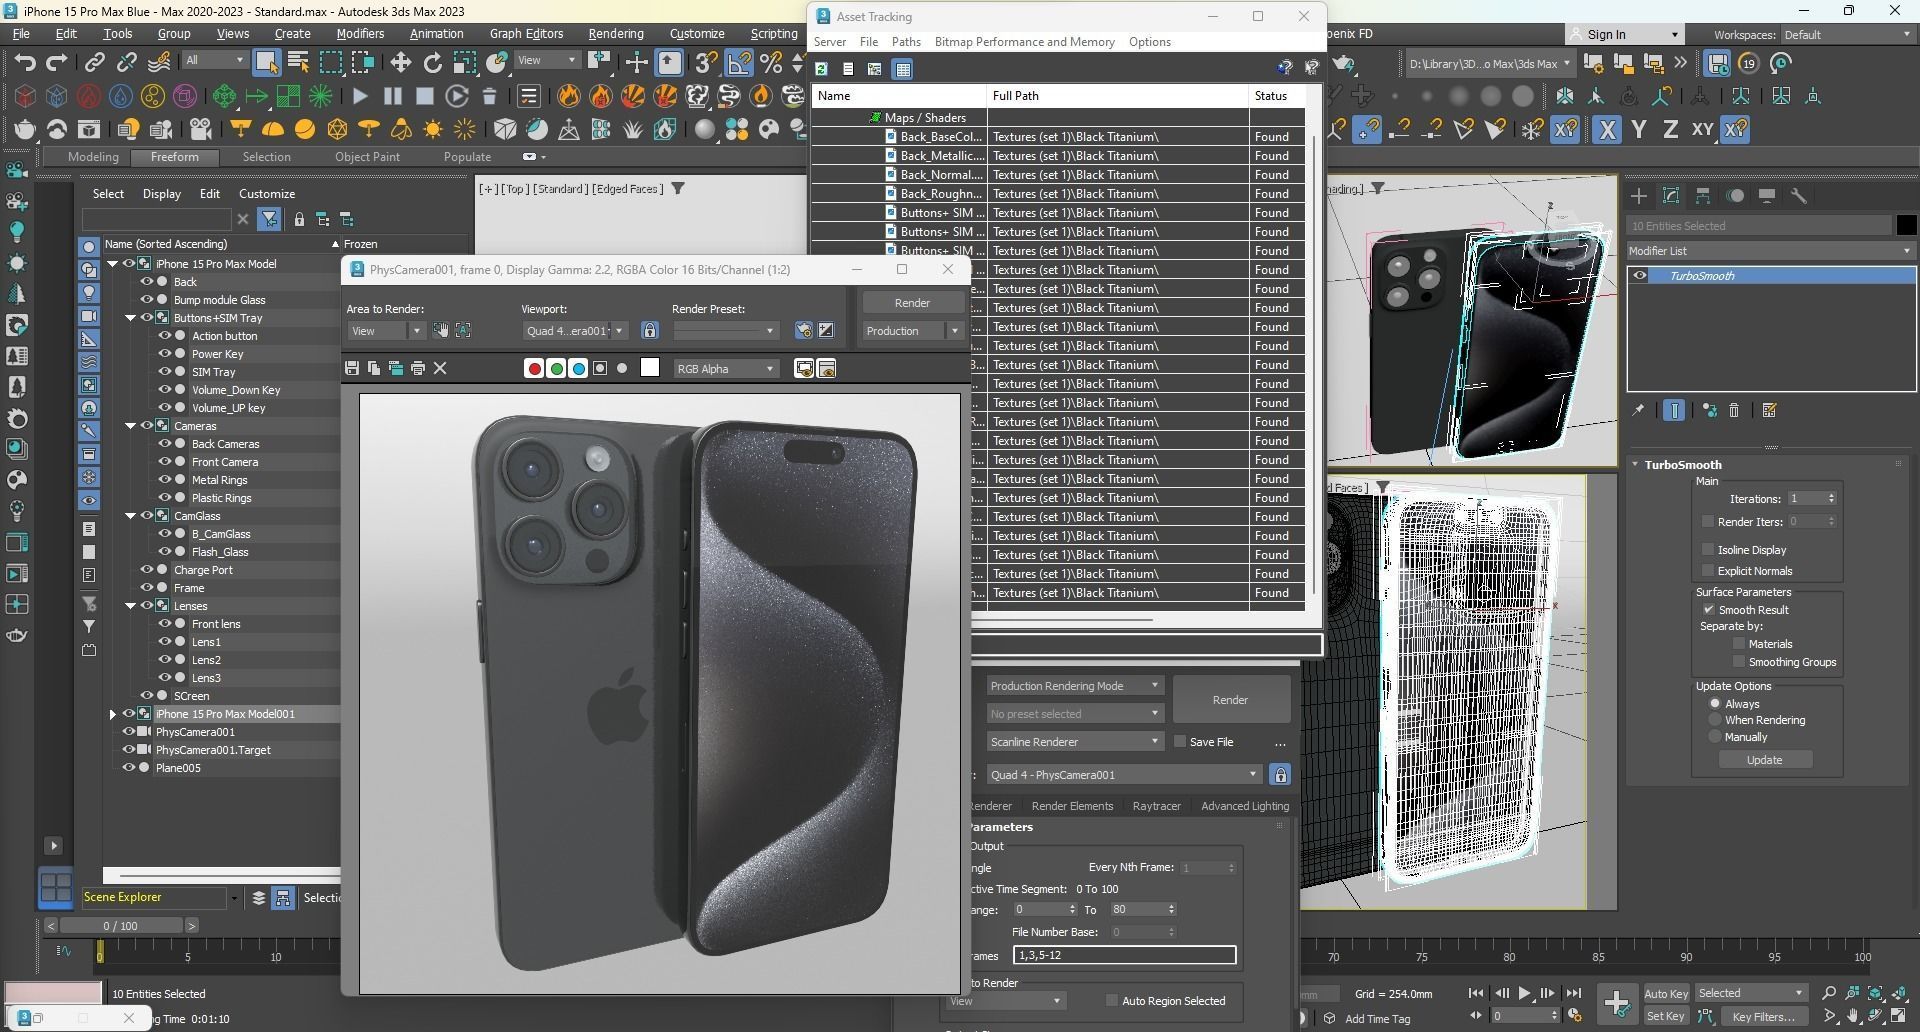
Task: Toggle green channel in render window
Action: point(556,368)
